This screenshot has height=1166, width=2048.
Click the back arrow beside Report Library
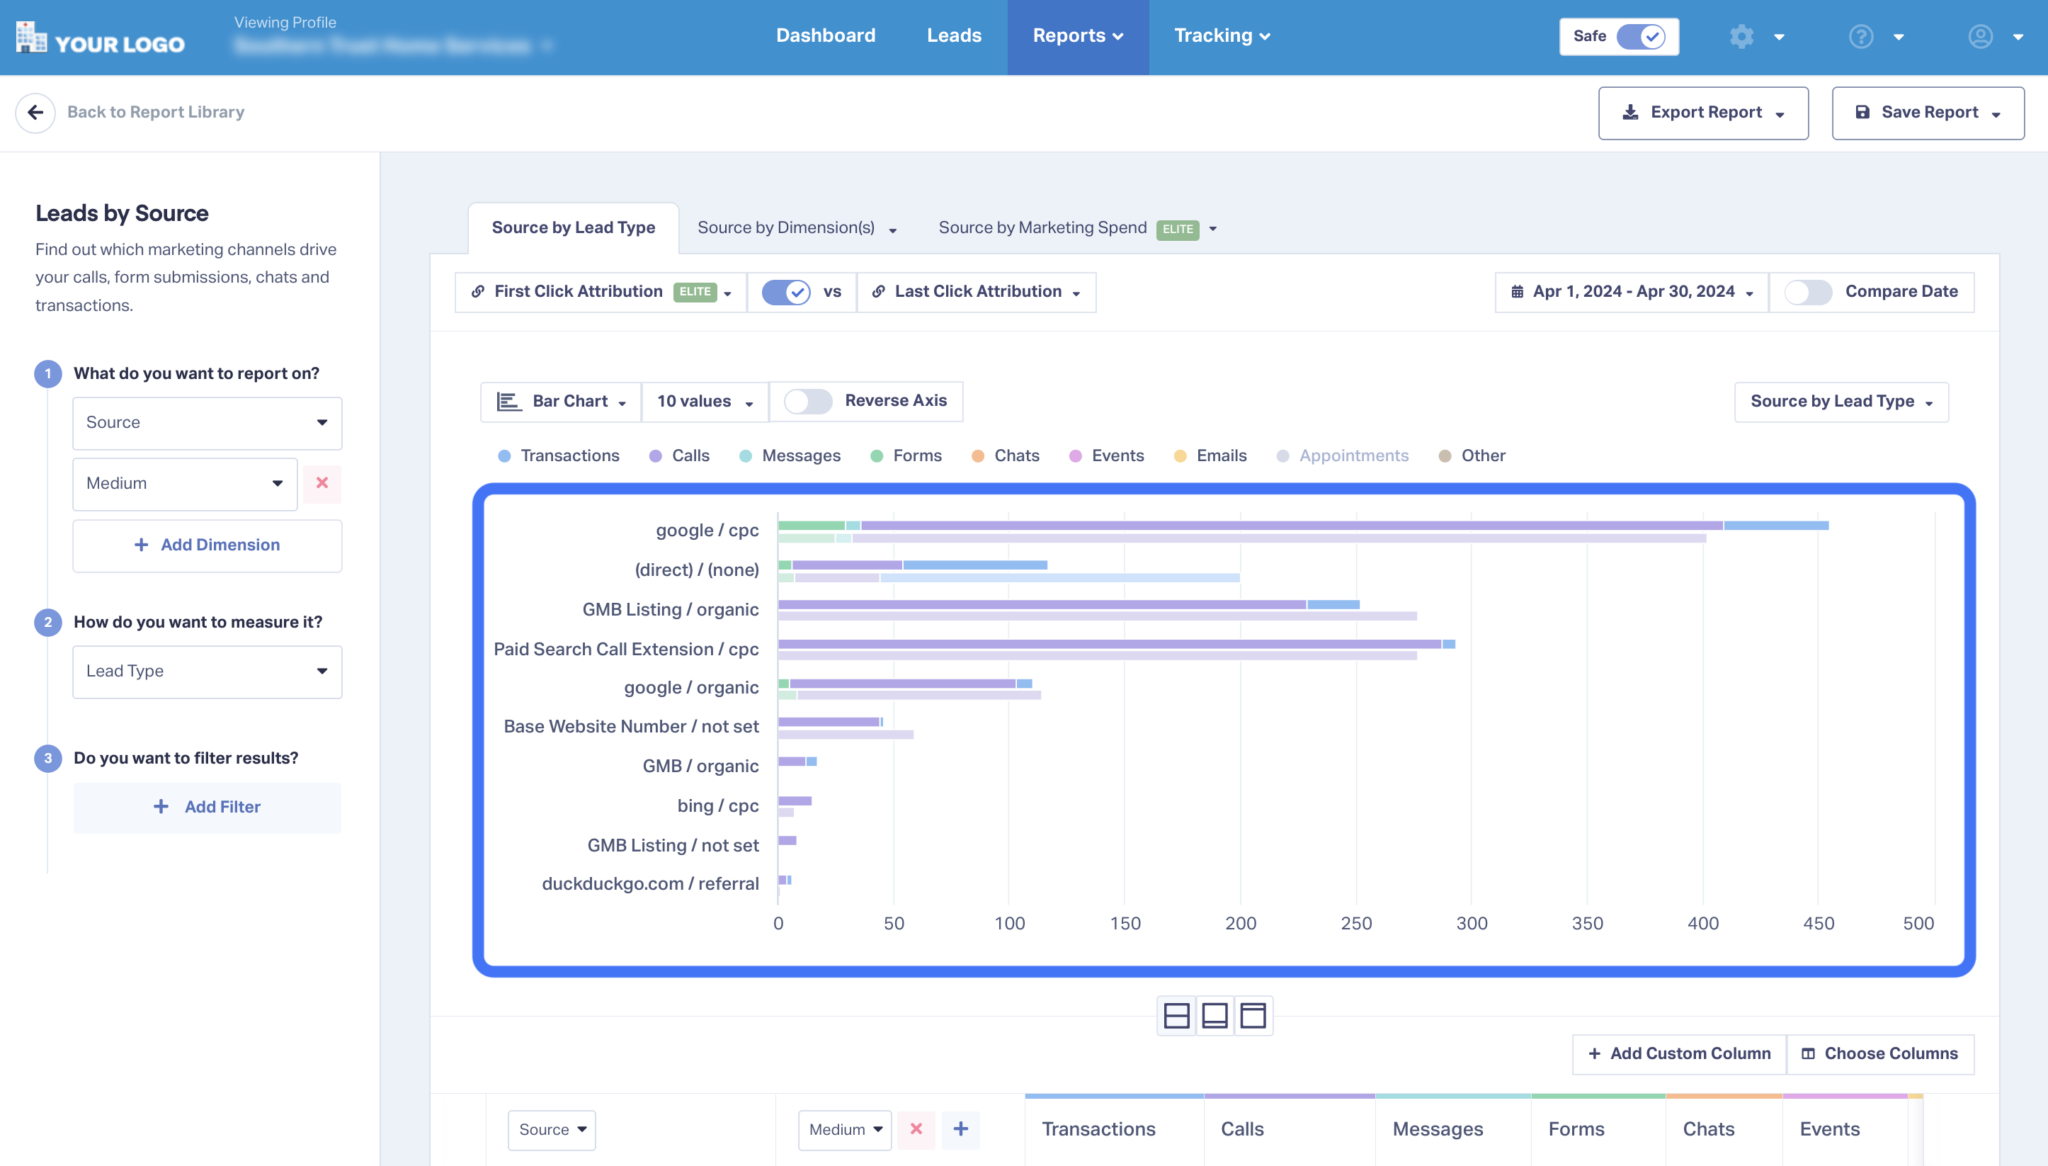click(34, 112)
